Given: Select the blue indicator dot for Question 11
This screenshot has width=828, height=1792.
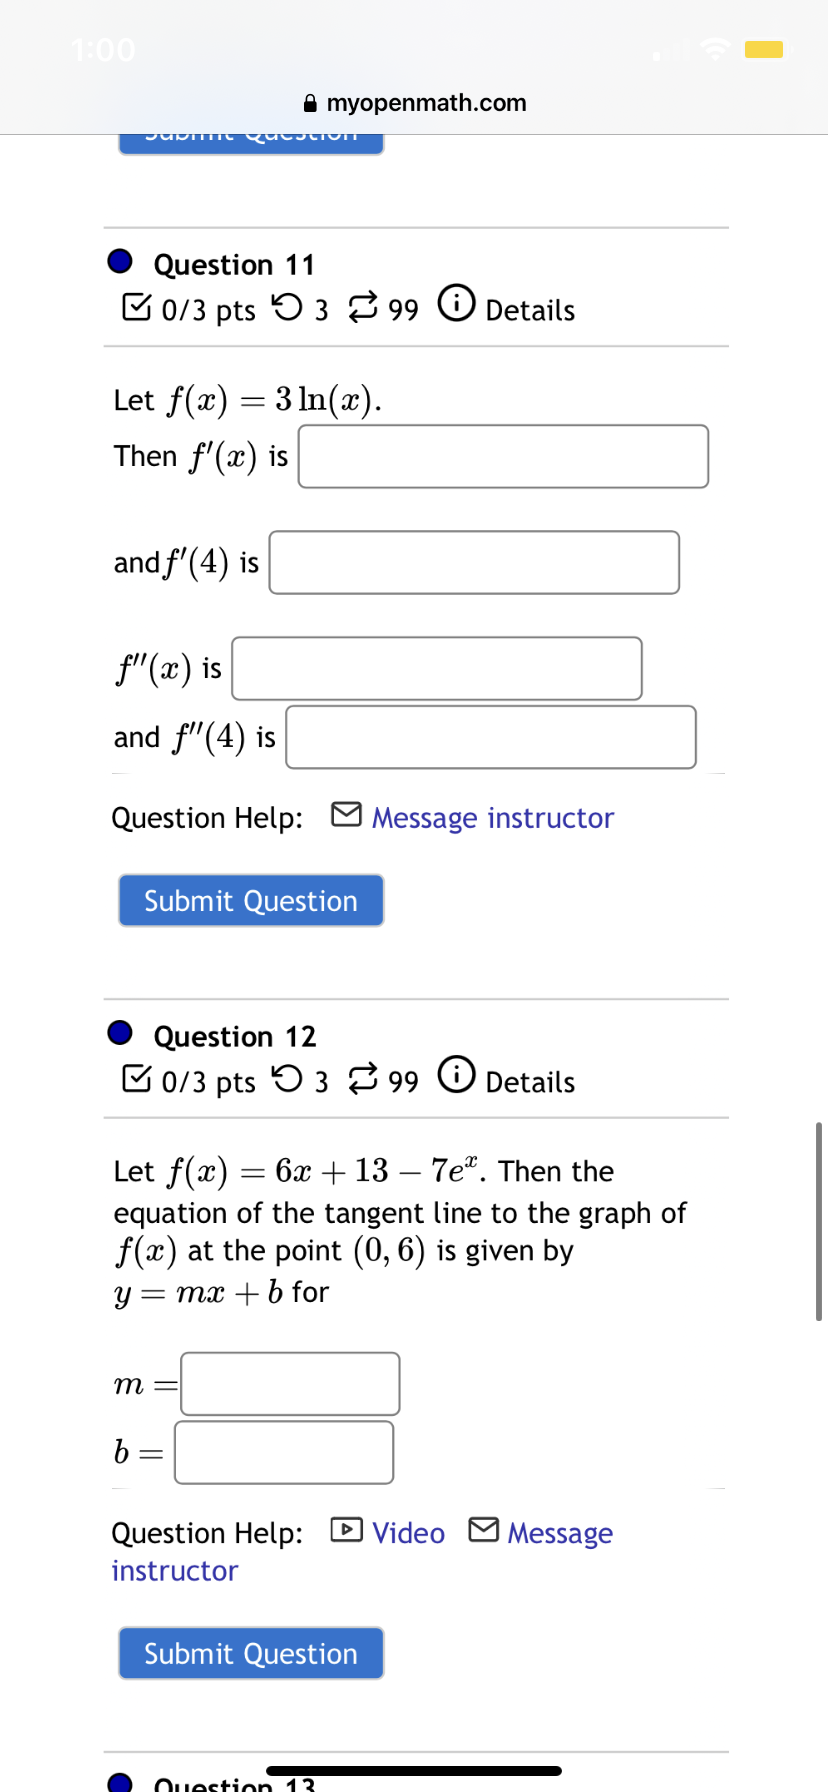Looking at the screenshot, I should click(x=120, y=260).
